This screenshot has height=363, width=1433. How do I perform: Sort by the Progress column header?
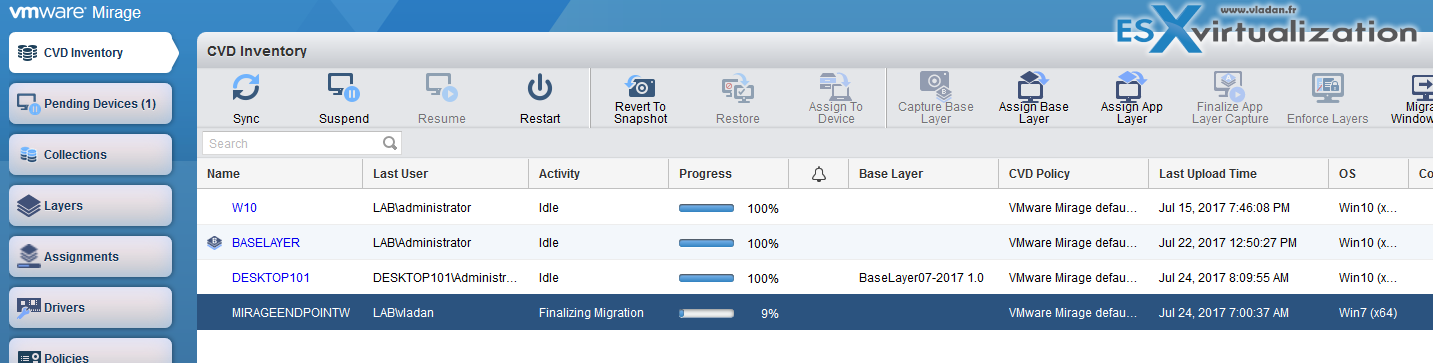[x=728, y=174]
